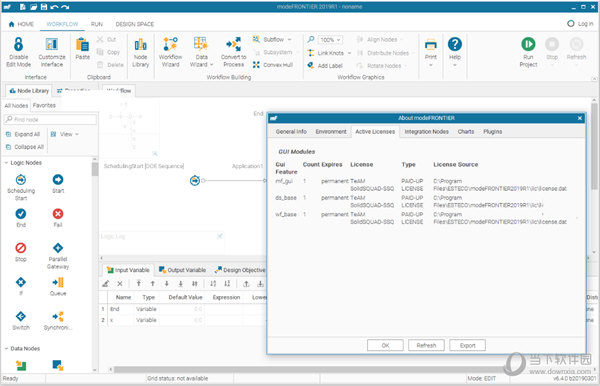This screenshot has height=386, width=600.
Task: Open the 100% zoom level dropdown
Action: pyautogui.click(x=330, y=39)
